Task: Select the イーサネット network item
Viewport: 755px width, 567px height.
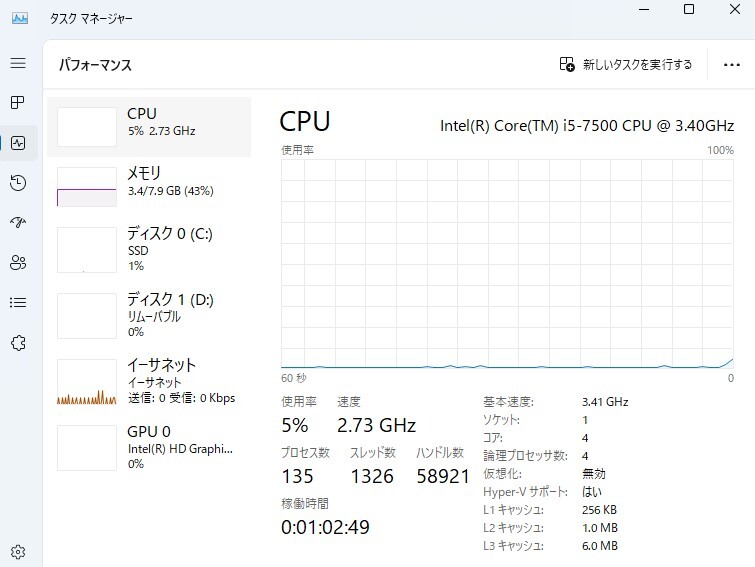Action: coord(149,381)
